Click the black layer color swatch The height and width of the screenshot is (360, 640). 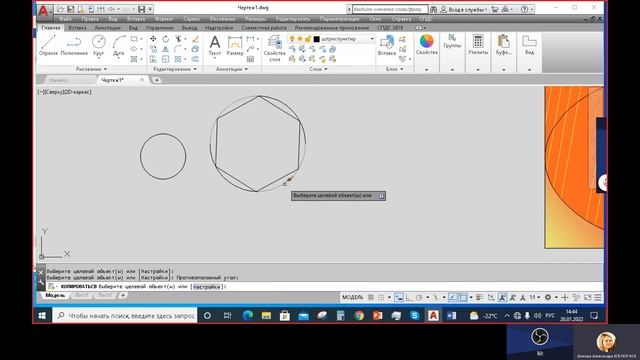pyautogui.click(x=316, y=39)
